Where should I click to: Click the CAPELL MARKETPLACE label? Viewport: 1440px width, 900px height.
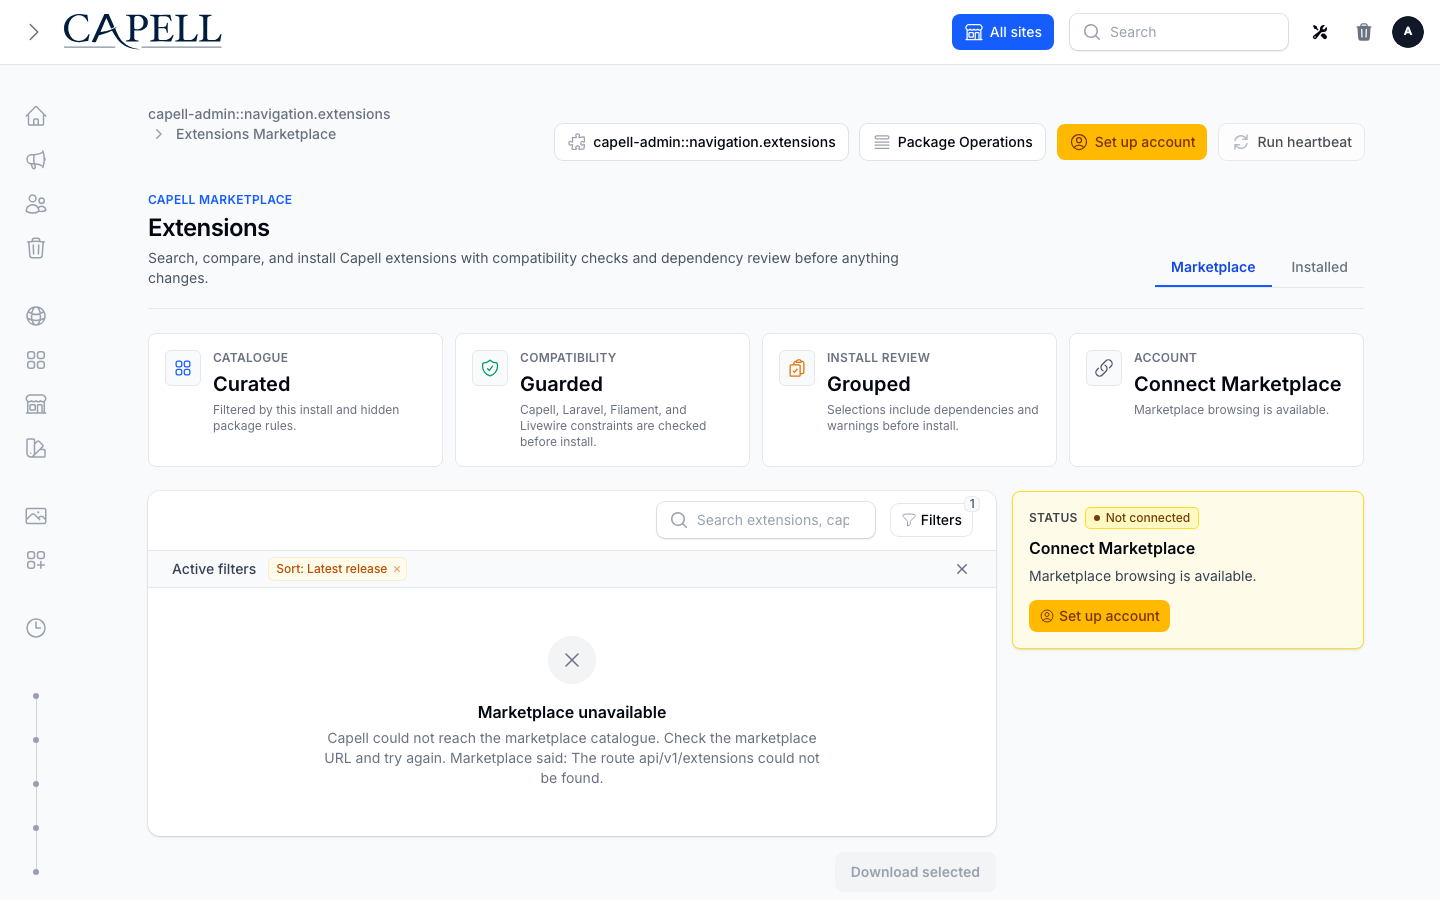220,200
